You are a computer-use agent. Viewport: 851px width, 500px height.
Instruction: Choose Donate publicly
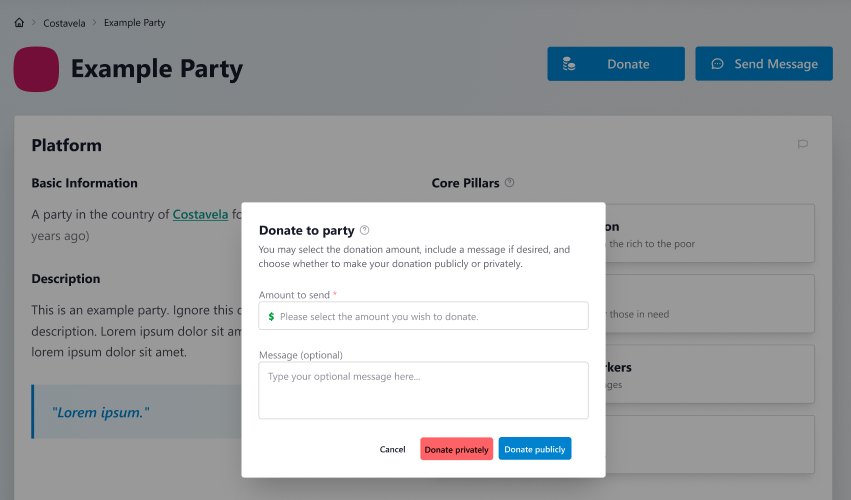pos(535,449)
